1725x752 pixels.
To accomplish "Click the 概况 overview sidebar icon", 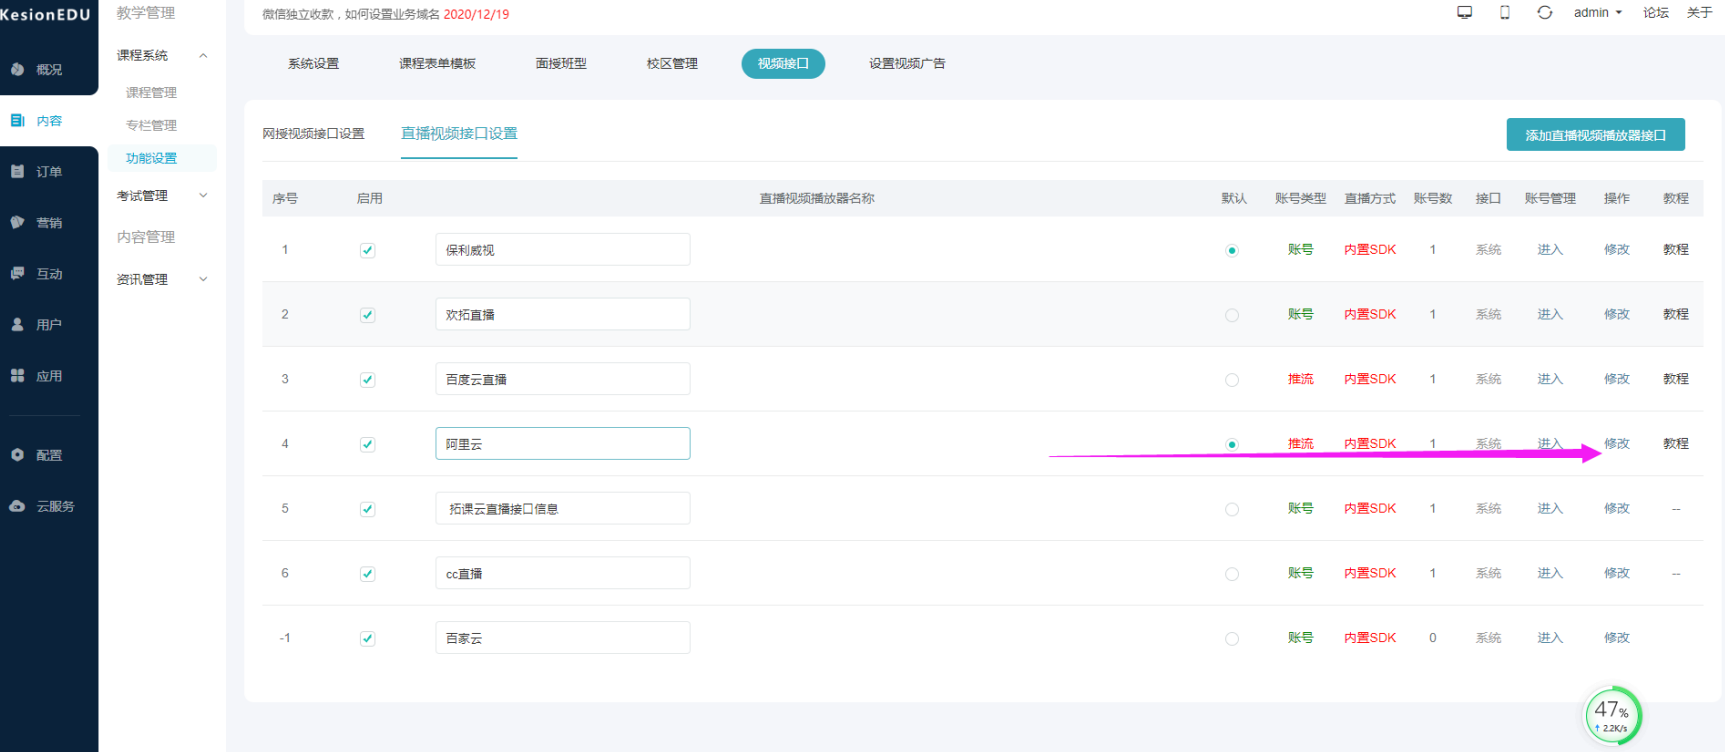I will [x=18, y=69].
